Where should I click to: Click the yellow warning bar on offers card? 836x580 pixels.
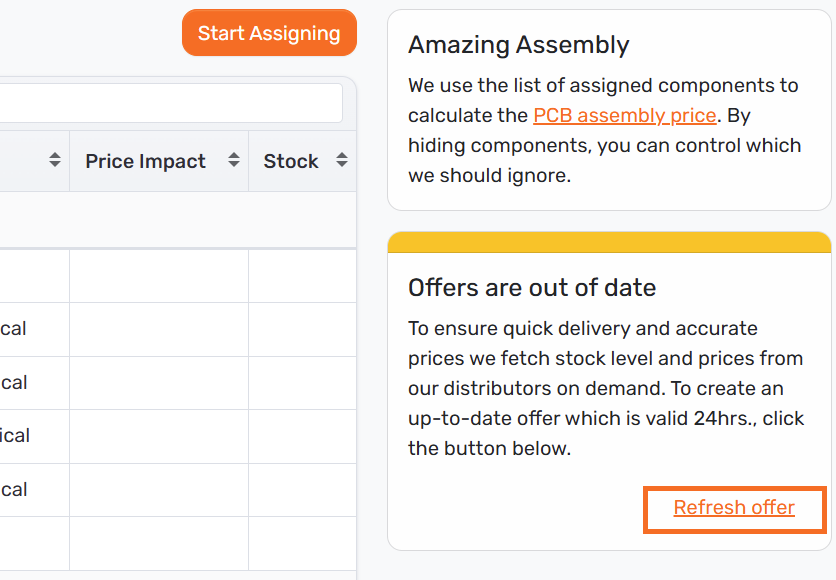pyautogui.click(x=609, y=242)
